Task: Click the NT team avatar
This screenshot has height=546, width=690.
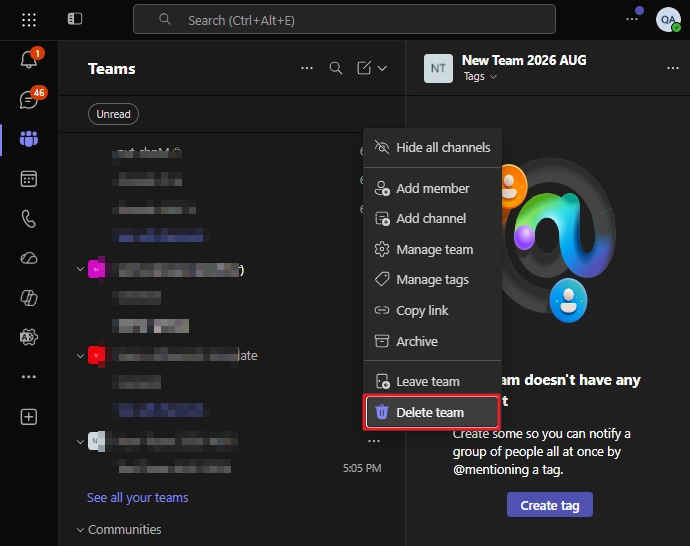Action: coord(438,69)
